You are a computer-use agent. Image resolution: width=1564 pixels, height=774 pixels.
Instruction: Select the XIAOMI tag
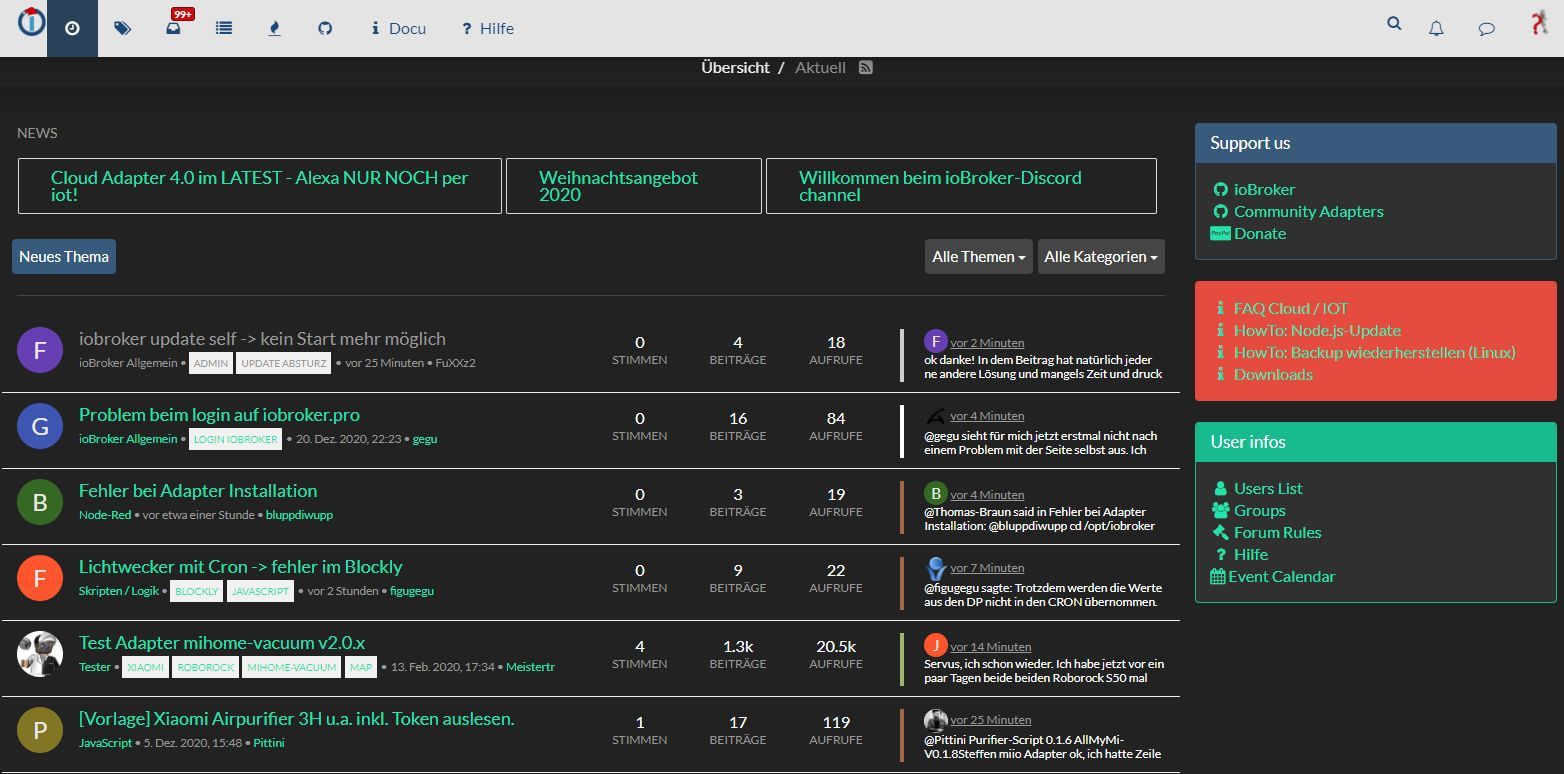pyautogui.click(x=146, y=667)
